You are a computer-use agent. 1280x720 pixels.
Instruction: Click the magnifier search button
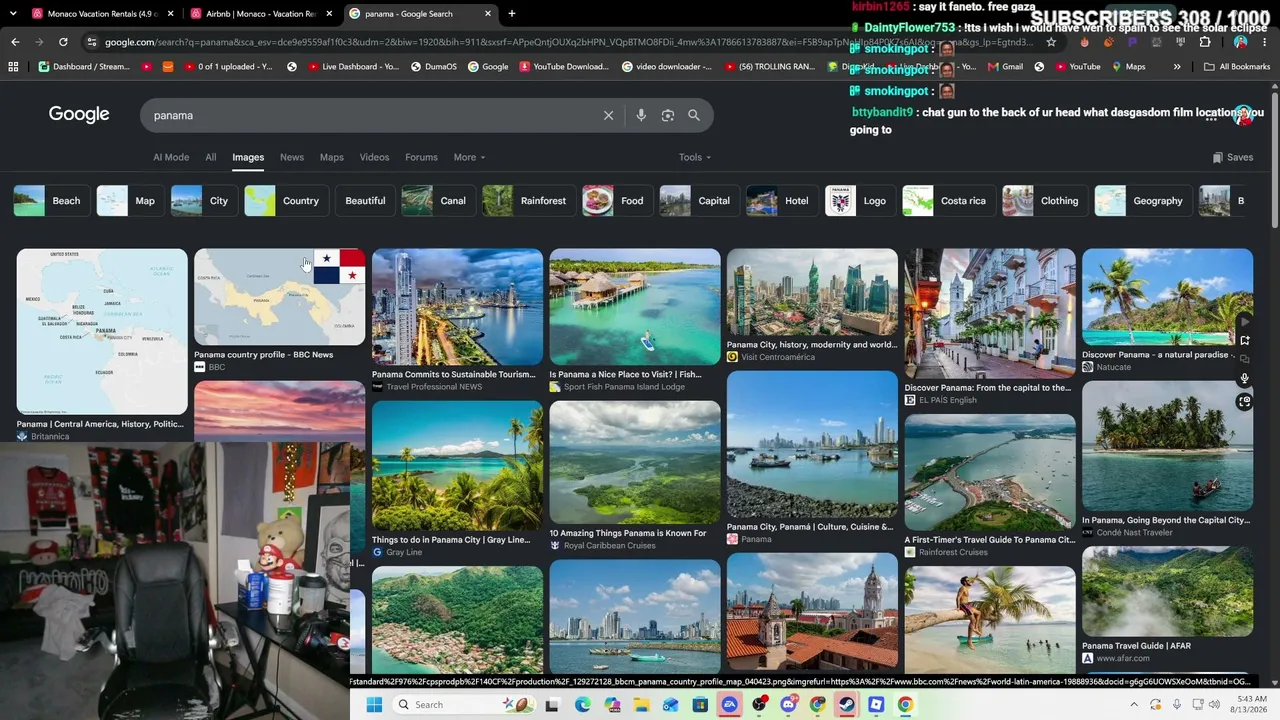(x=694, y=115)
